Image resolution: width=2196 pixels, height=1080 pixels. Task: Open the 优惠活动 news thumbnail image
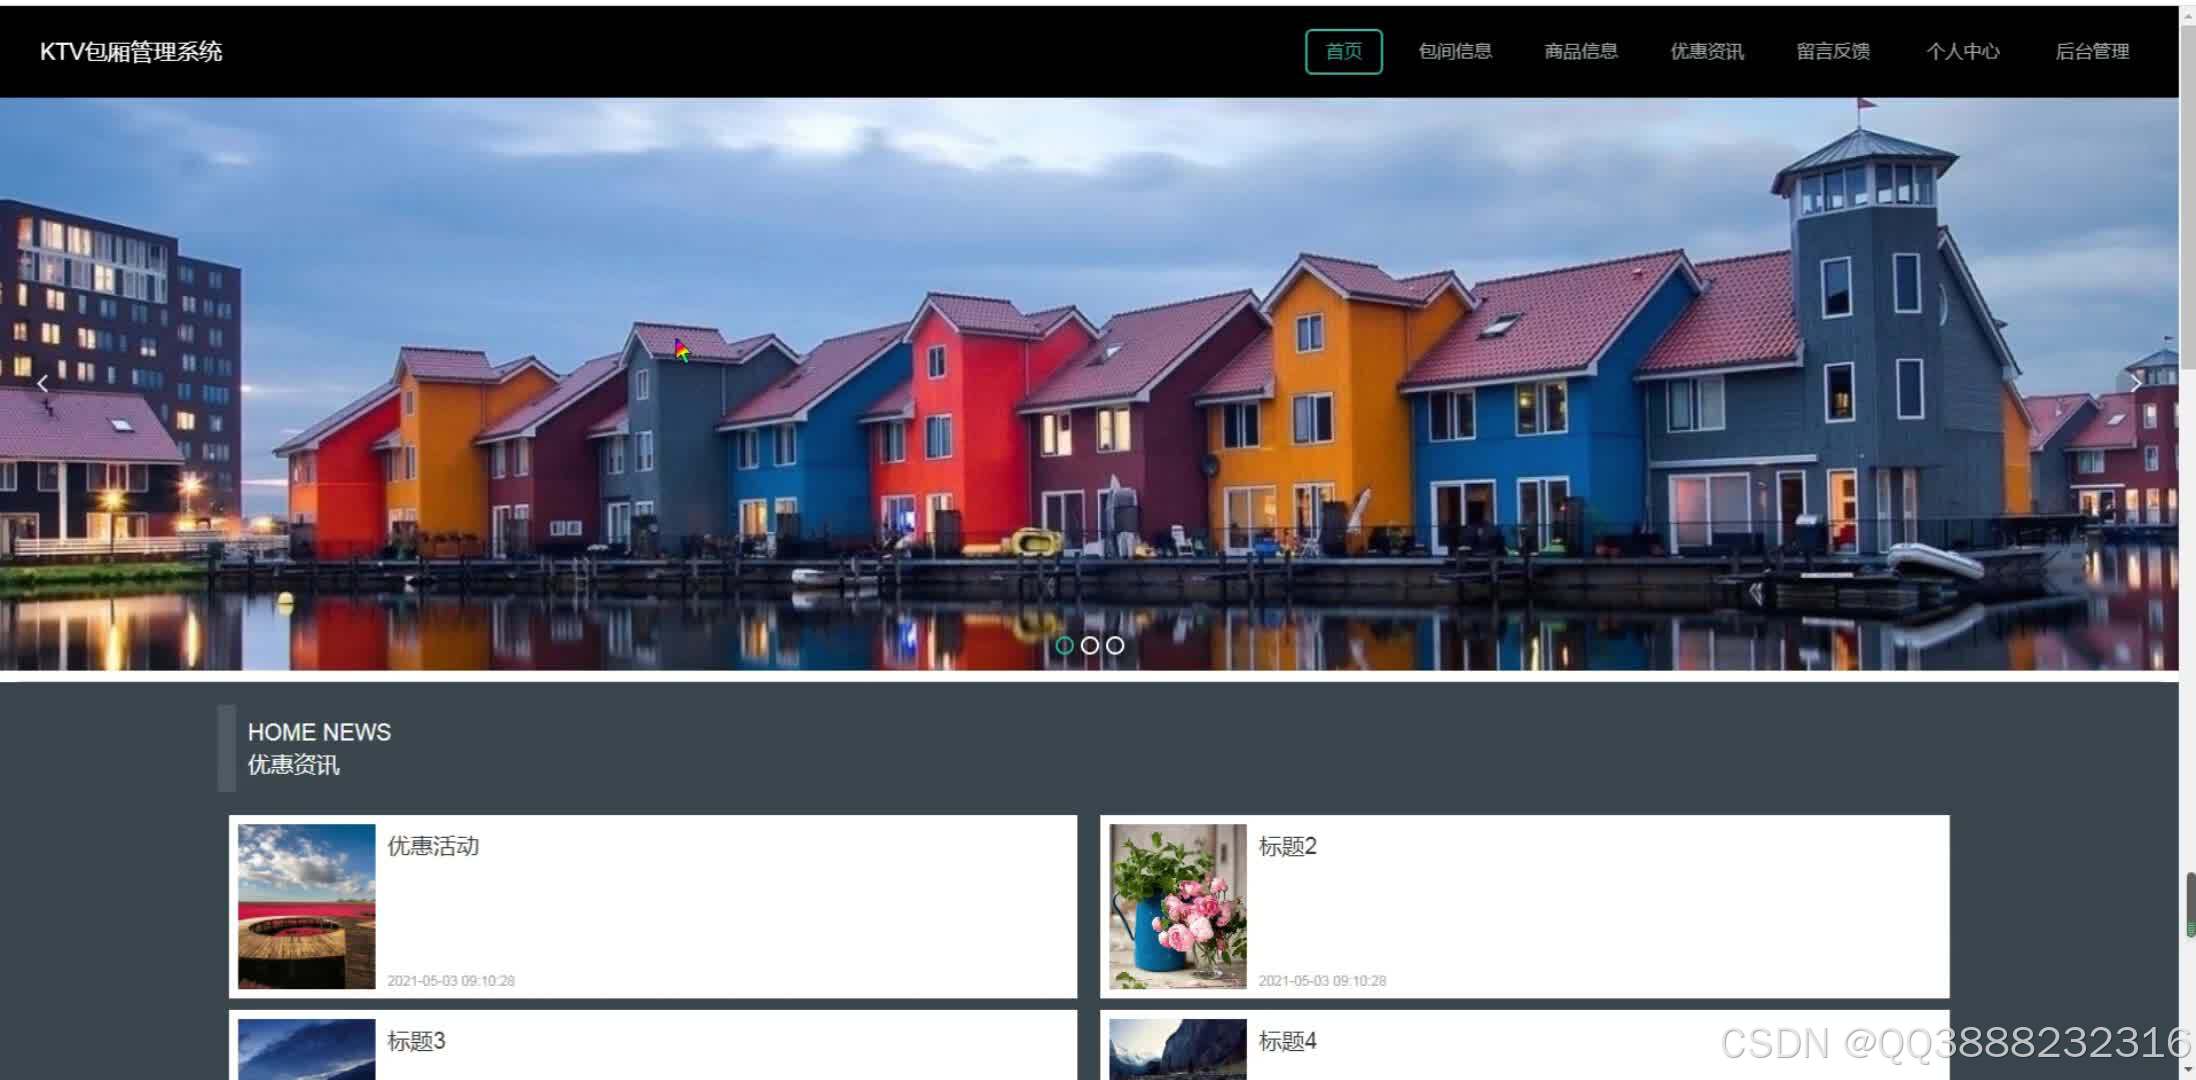pyautogui.click(x=307, y=906)
